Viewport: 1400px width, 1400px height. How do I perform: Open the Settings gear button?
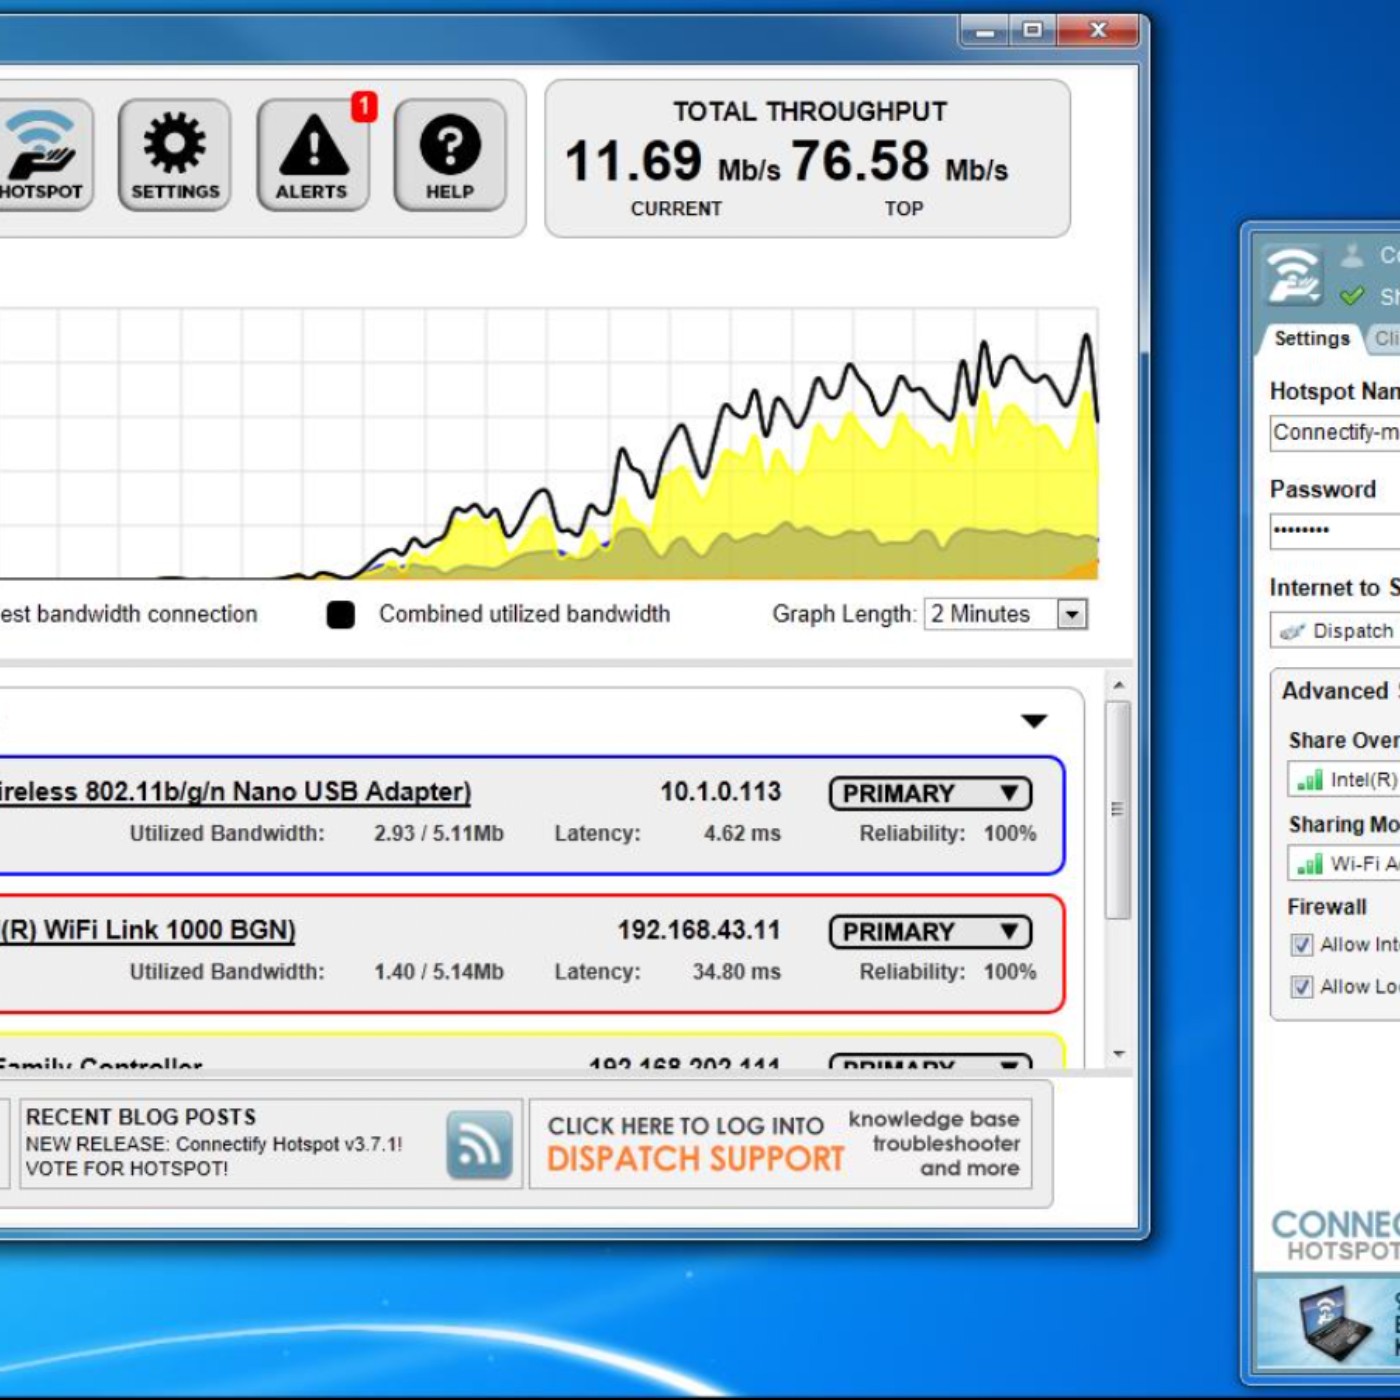click(175, 154)
